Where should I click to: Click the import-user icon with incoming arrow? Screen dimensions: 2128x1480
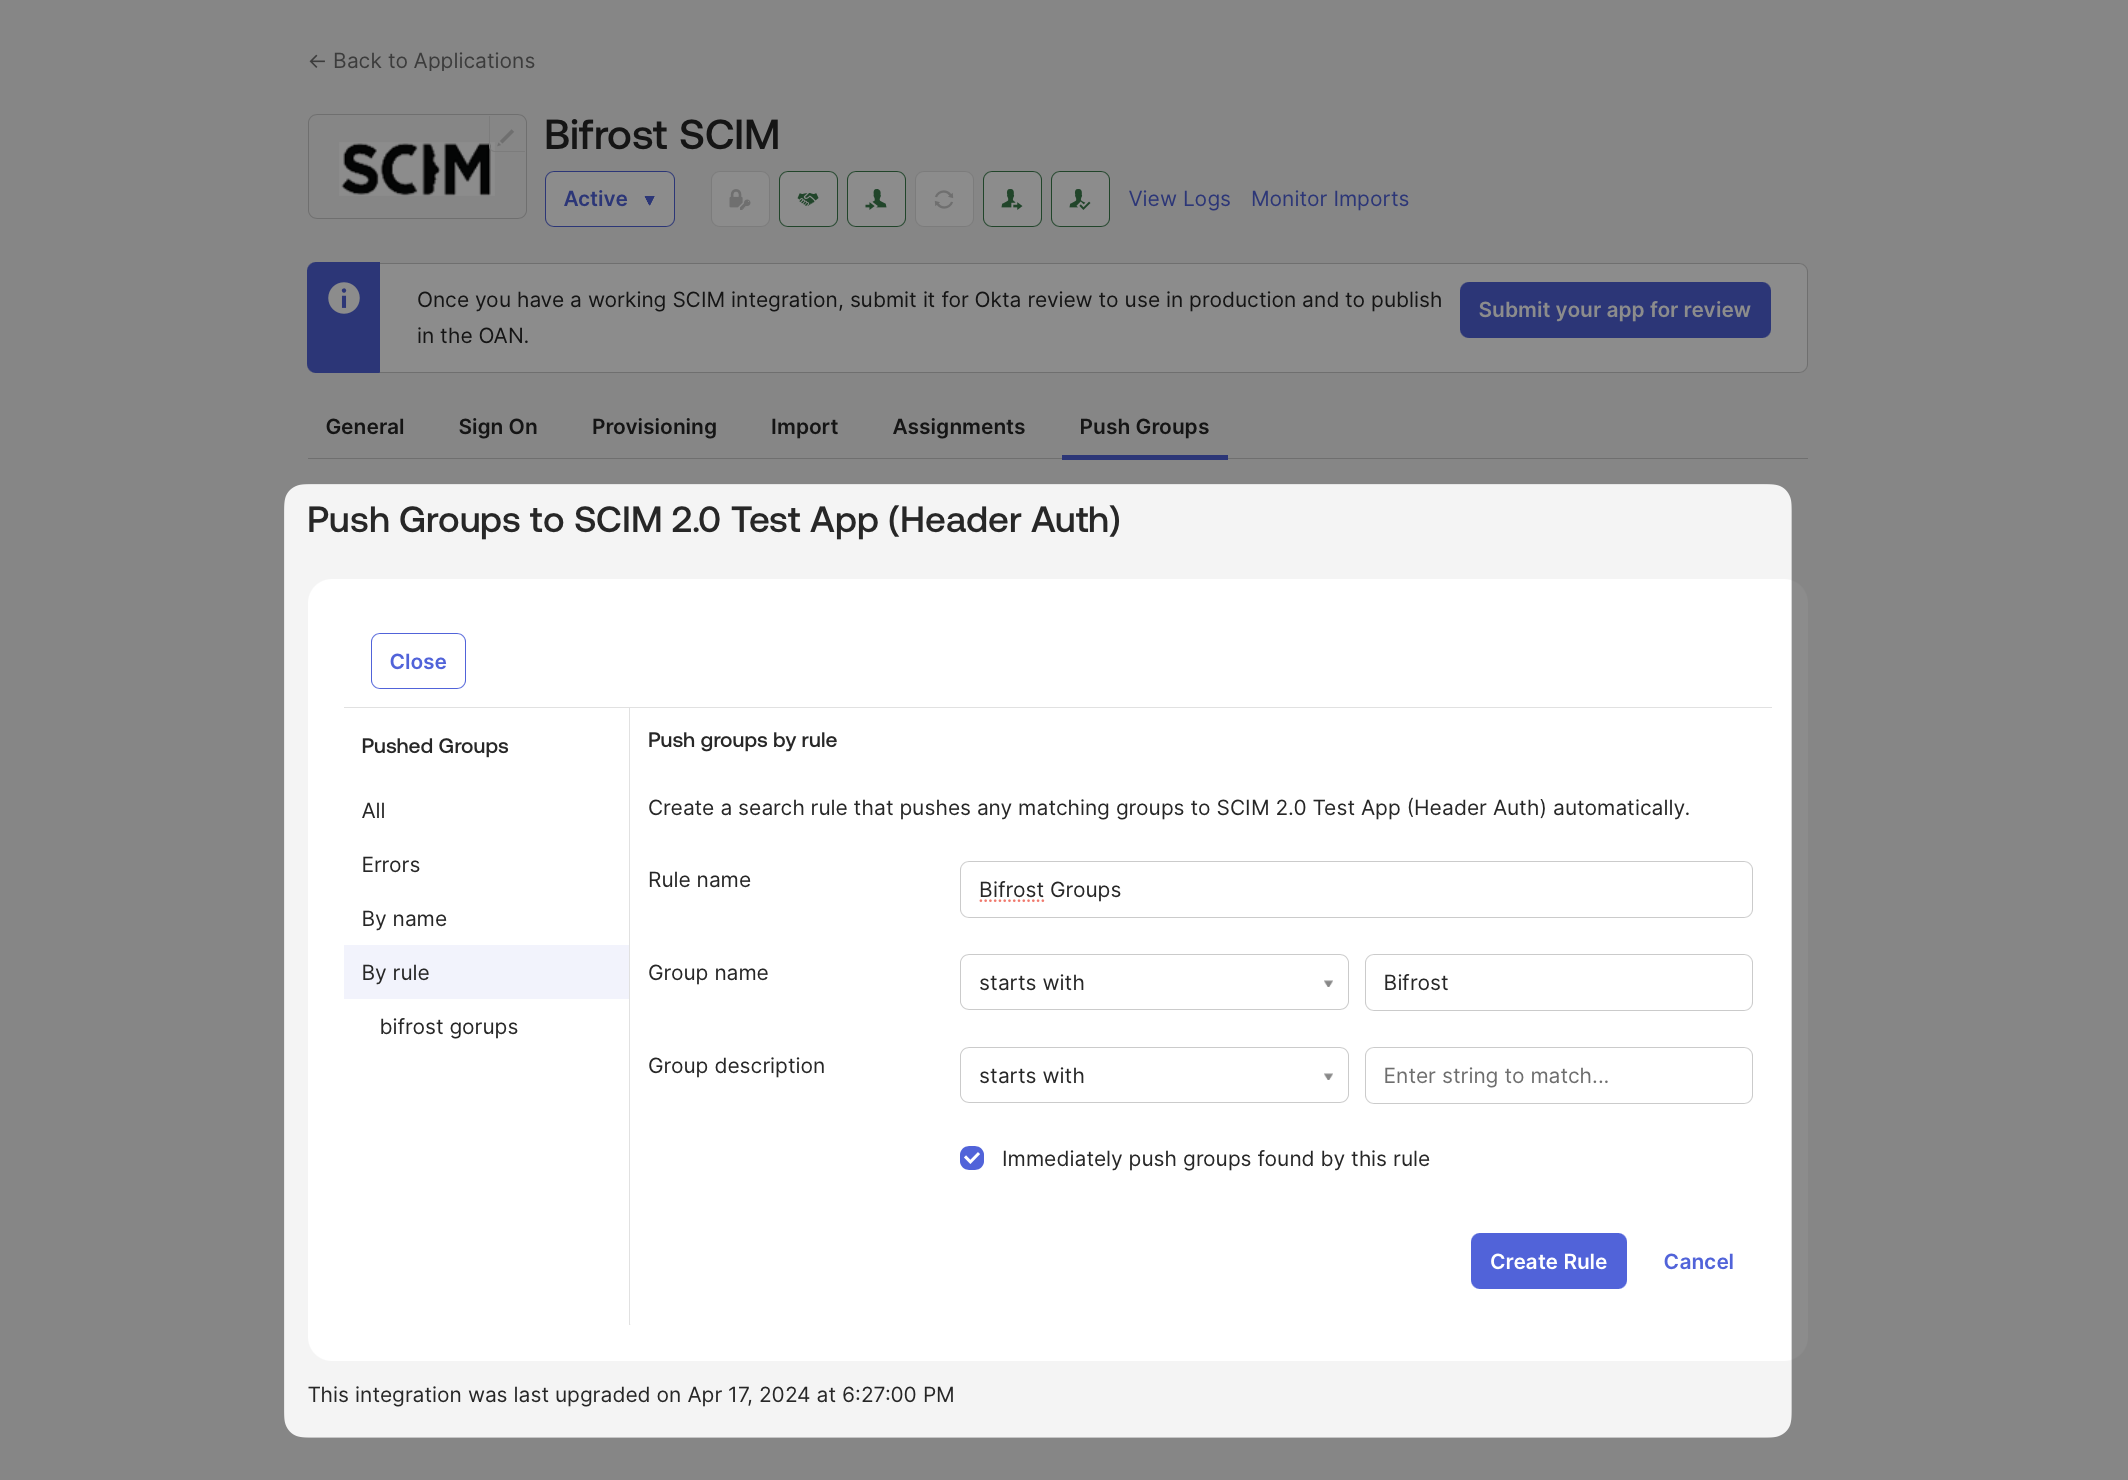click(x=876, y=199)
